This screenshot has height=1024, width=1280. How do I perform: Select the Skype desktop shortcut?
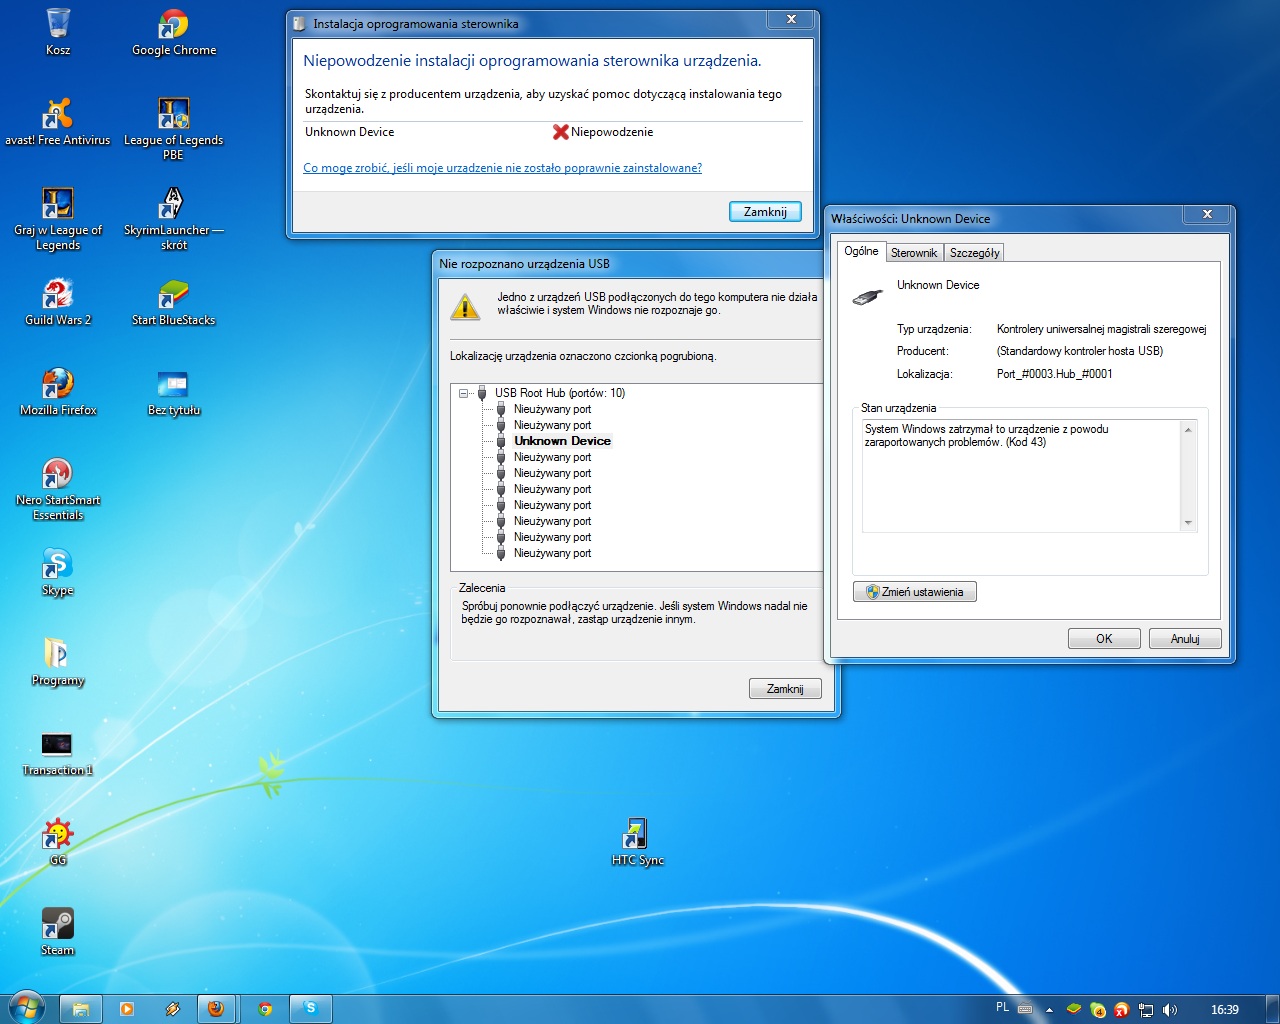(58, 572)
